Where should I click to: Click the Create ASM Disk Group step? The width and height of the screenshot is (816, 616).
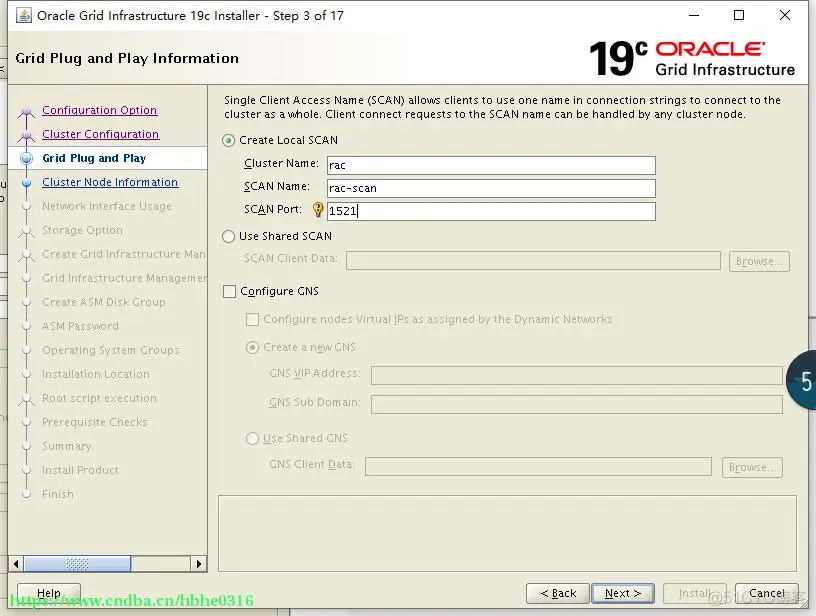tap(104, 302)
